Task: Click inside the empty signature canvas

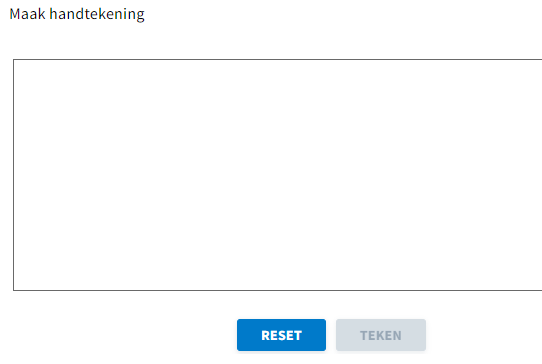Action: pos(278,175)
